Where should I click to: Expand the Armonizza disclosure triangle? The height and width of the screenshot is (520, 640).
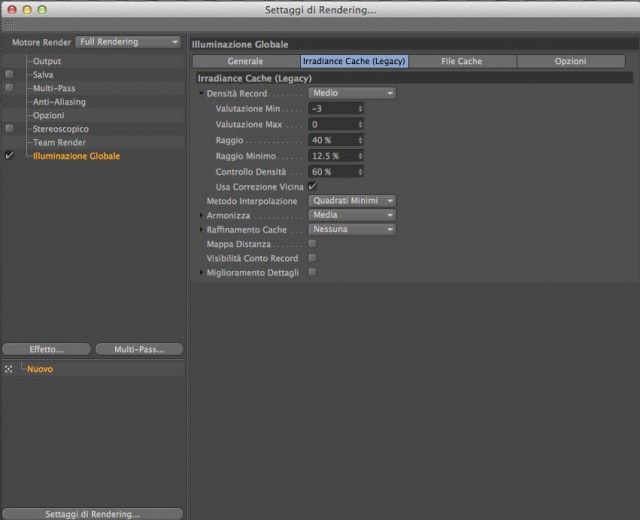201,215
